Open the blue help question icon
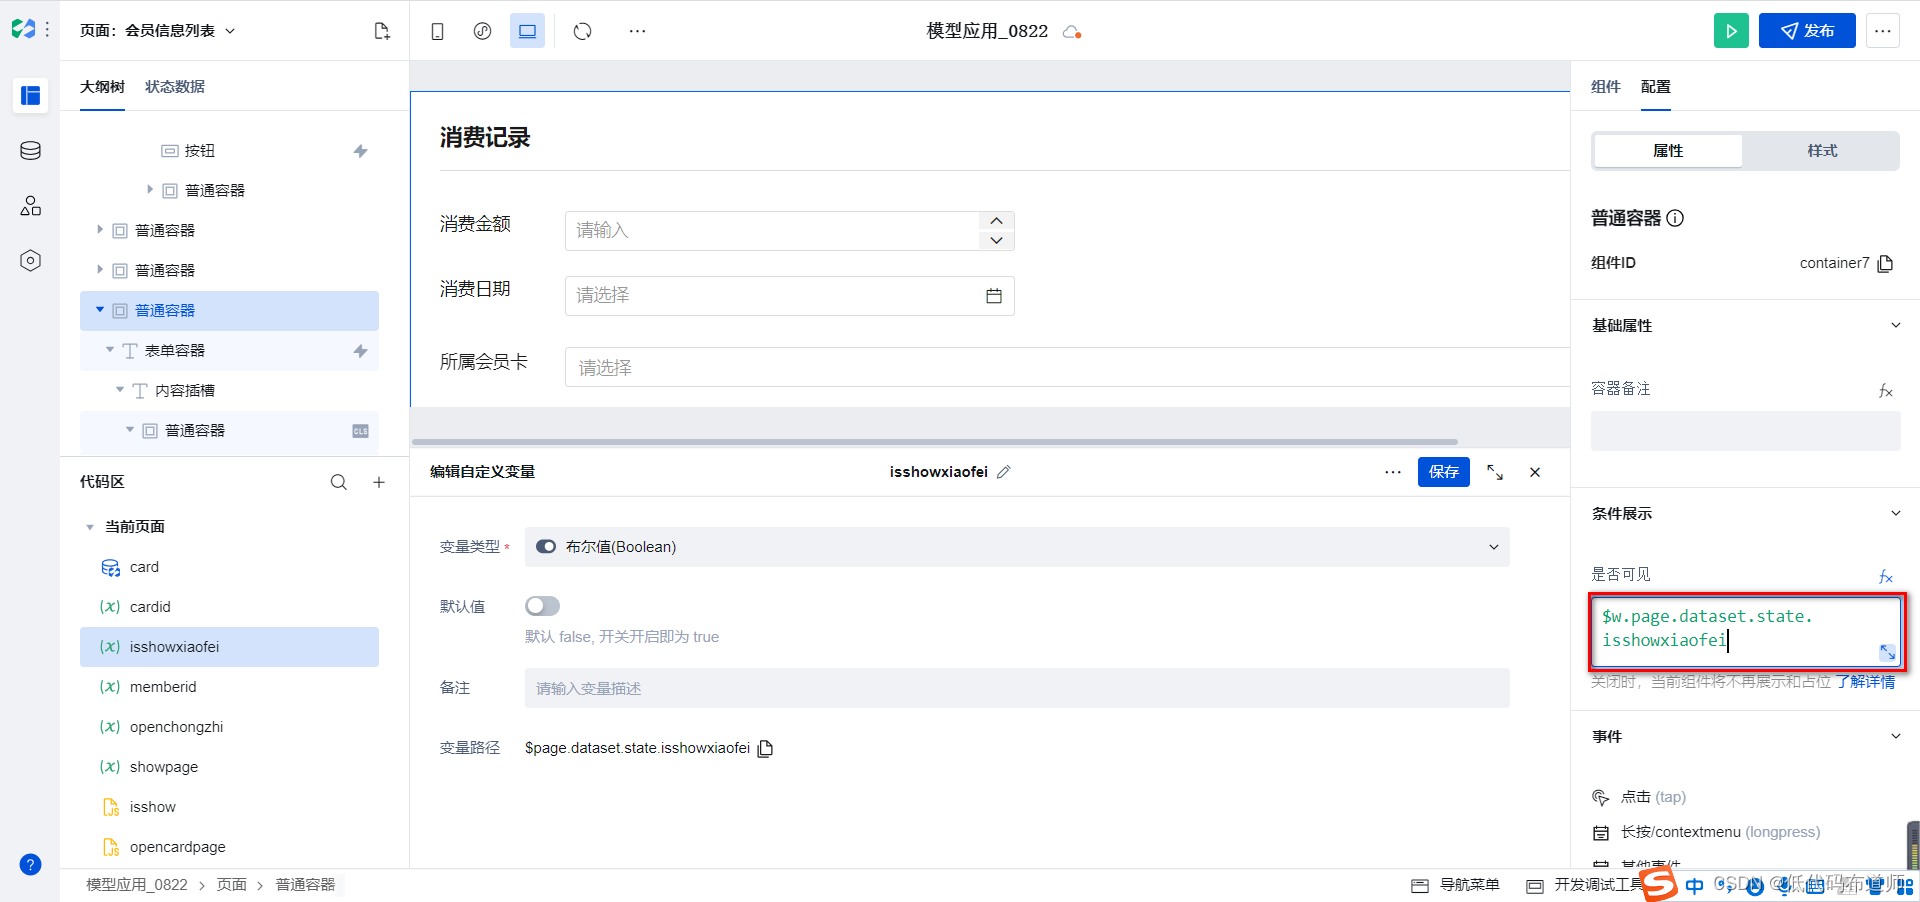This screenshot has height=902, width=1920. [x=30, y=865]
